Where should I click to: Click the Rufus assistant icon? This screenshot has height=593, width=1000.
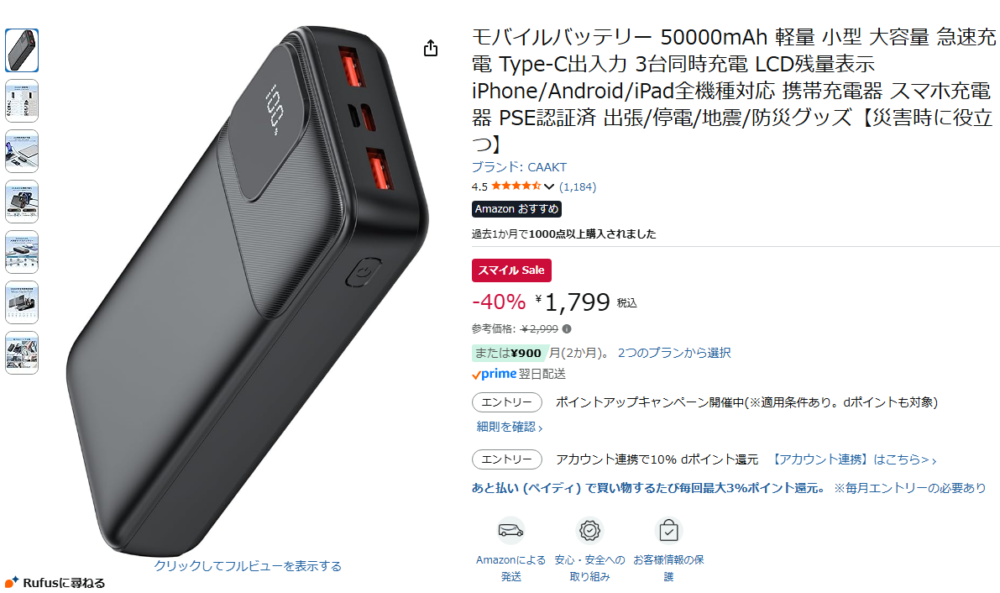pos(11,582)
